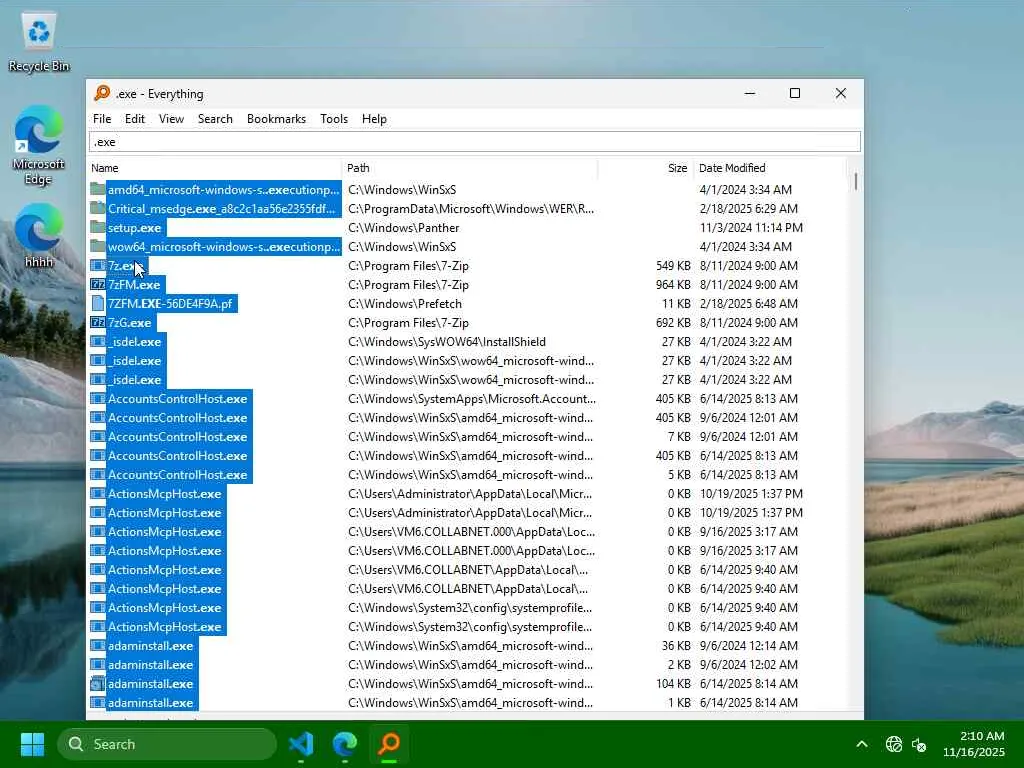The width and height of the screenshot is (1024, 768).
Task: Open the Windows Start menu
Action: pos(32,744)
